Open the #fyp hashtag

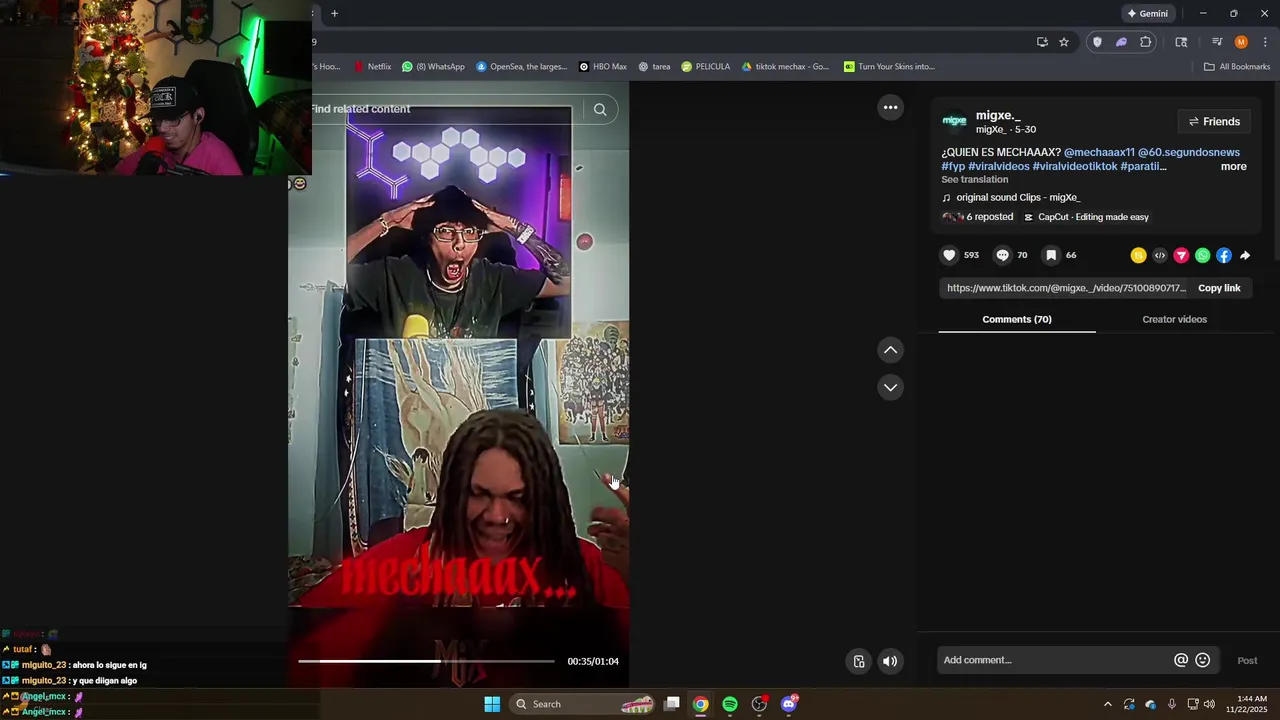pos(953,167)
